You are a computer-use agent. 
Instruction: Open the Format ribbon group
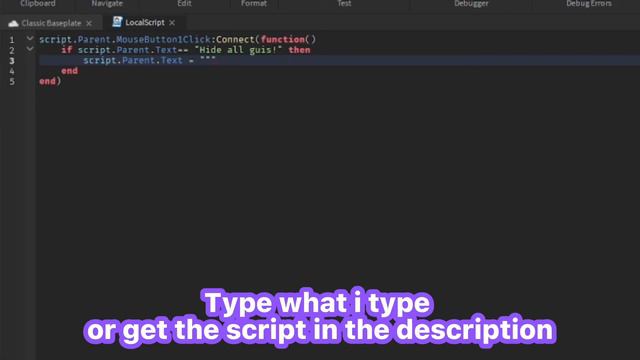pyautogui.click(x=253, y=3)
